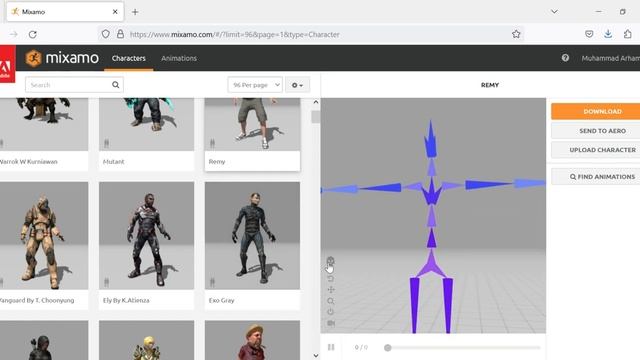Click the Ely By K.Atienza name label
The height and width of the screenshot is (360, 640).
pos(126,300)
